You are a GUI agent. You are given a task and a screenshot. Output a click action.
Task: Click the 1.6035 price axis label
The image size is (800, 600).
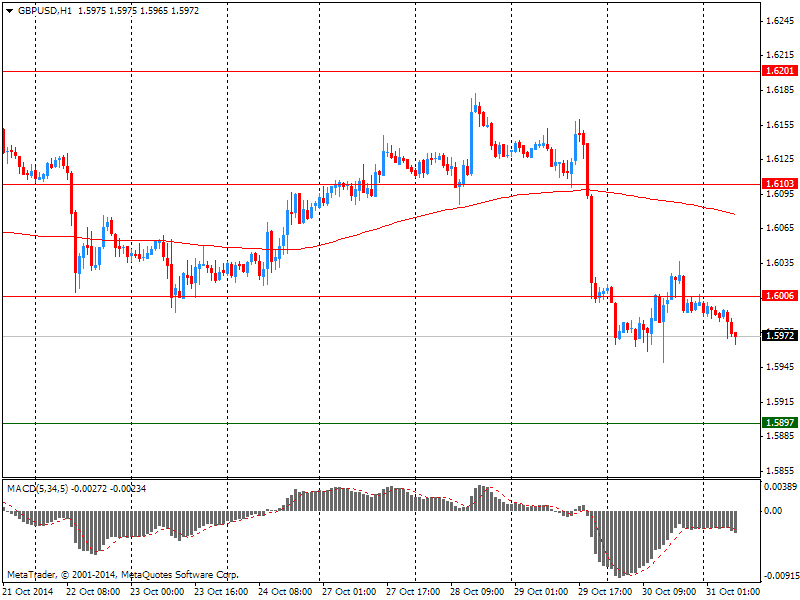pos(780,263)
